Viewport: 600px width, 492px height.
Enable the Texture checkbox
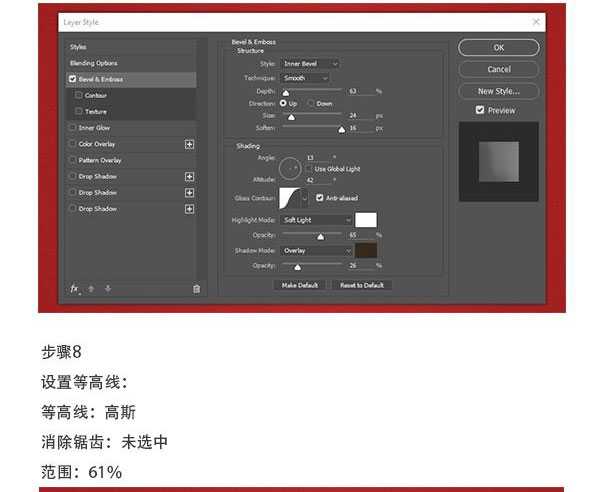79,111
